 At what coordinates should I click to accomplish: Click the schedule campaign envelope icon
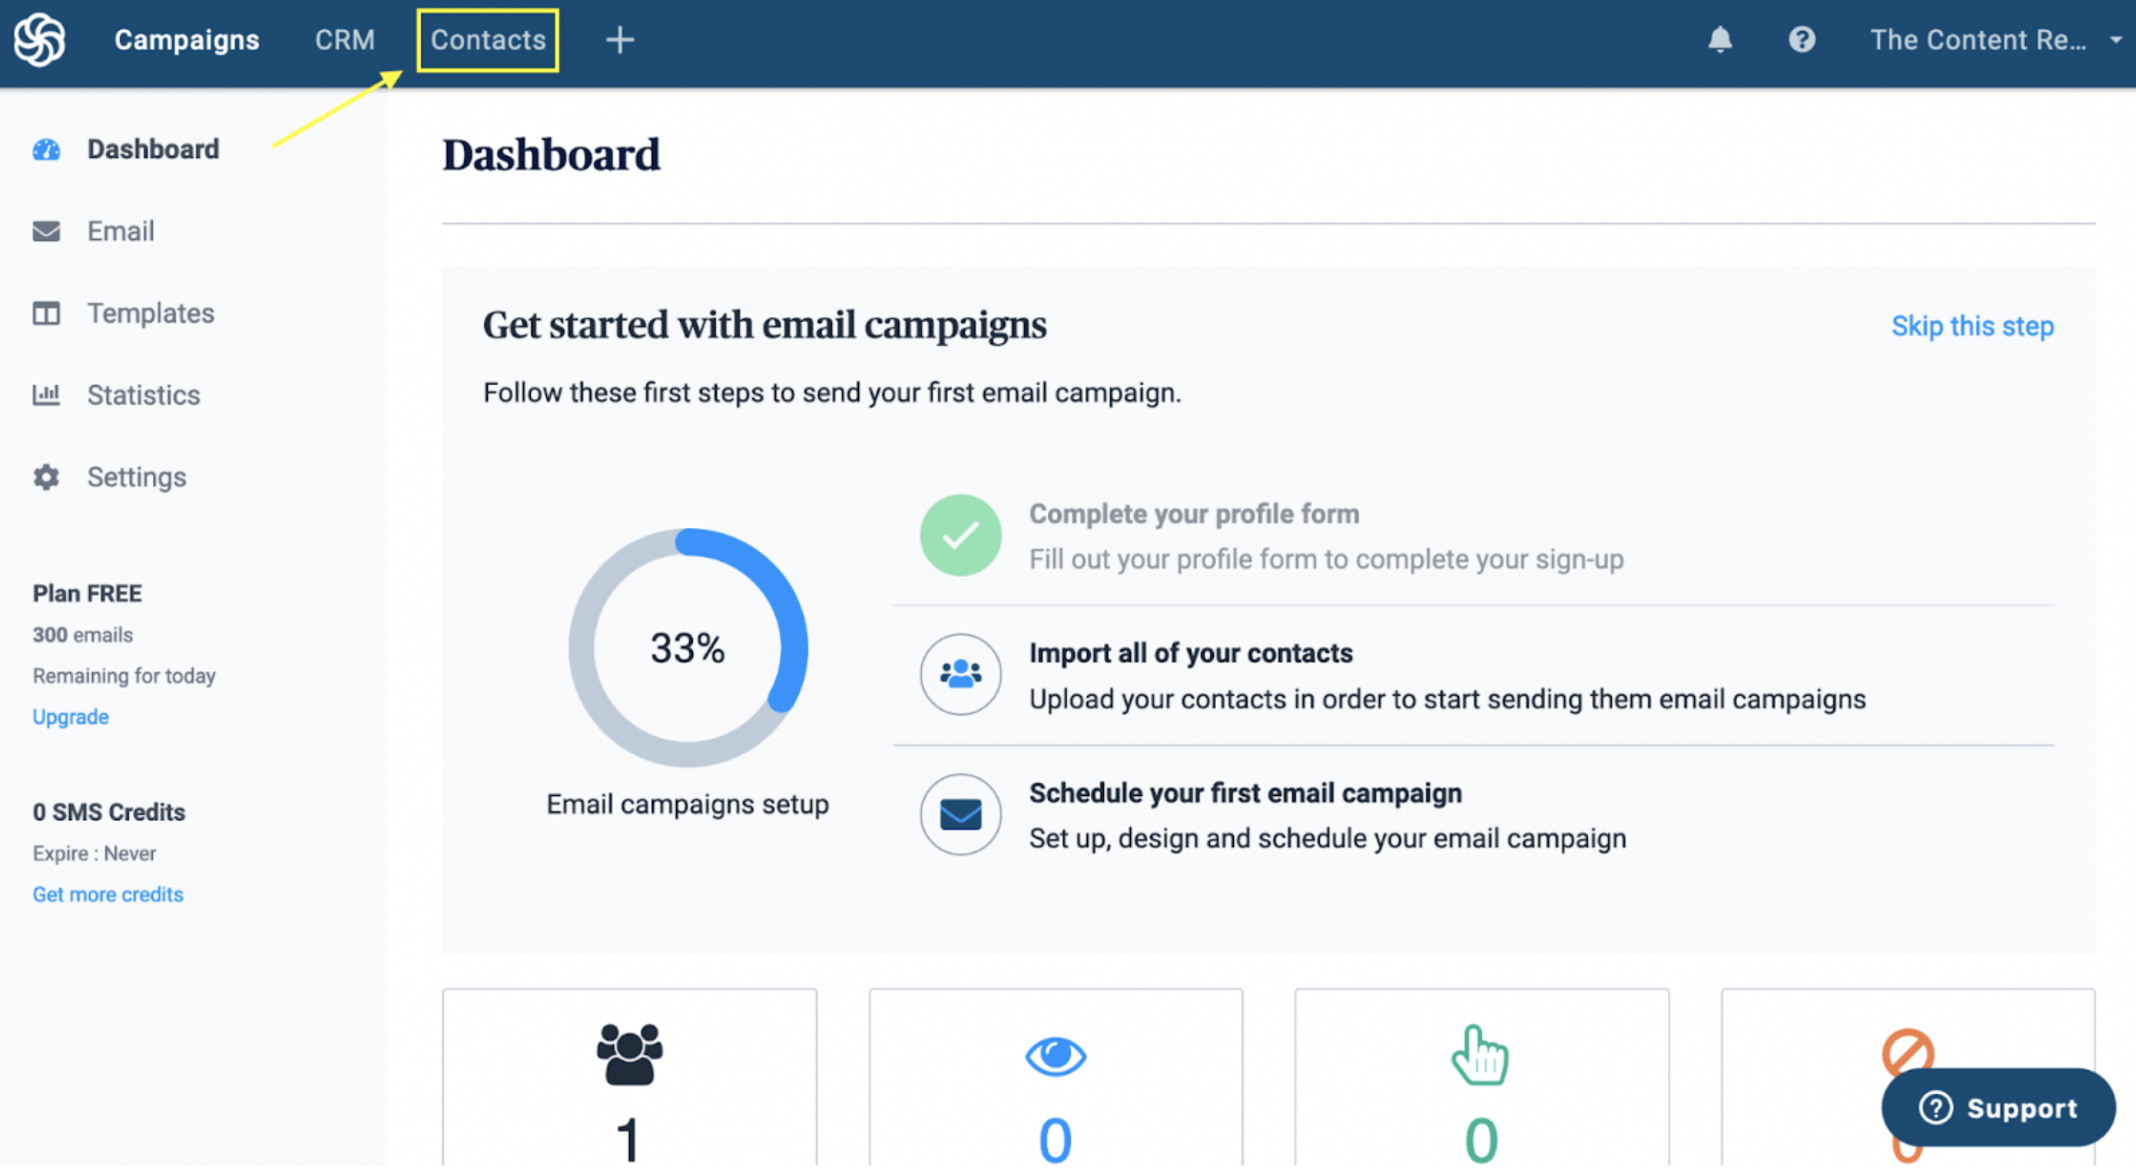pos(960,814)
